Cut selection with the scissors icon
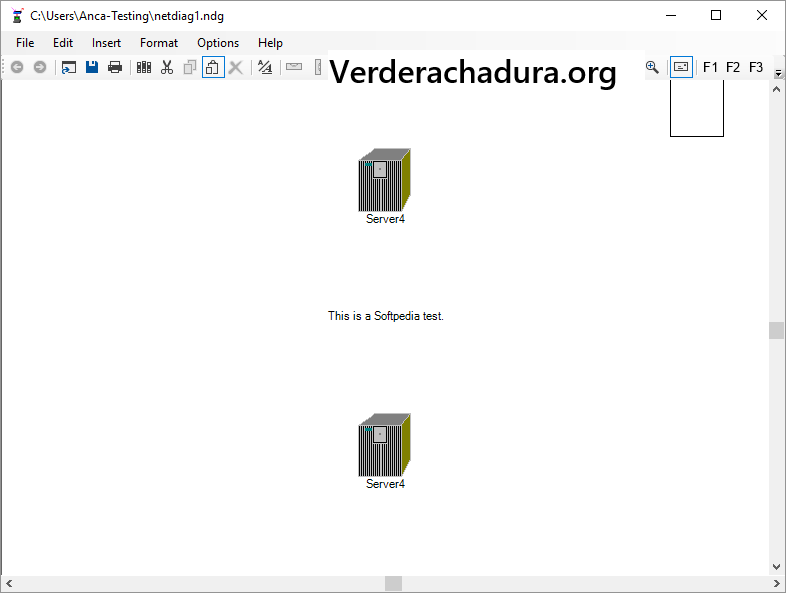 coord(167,67)
